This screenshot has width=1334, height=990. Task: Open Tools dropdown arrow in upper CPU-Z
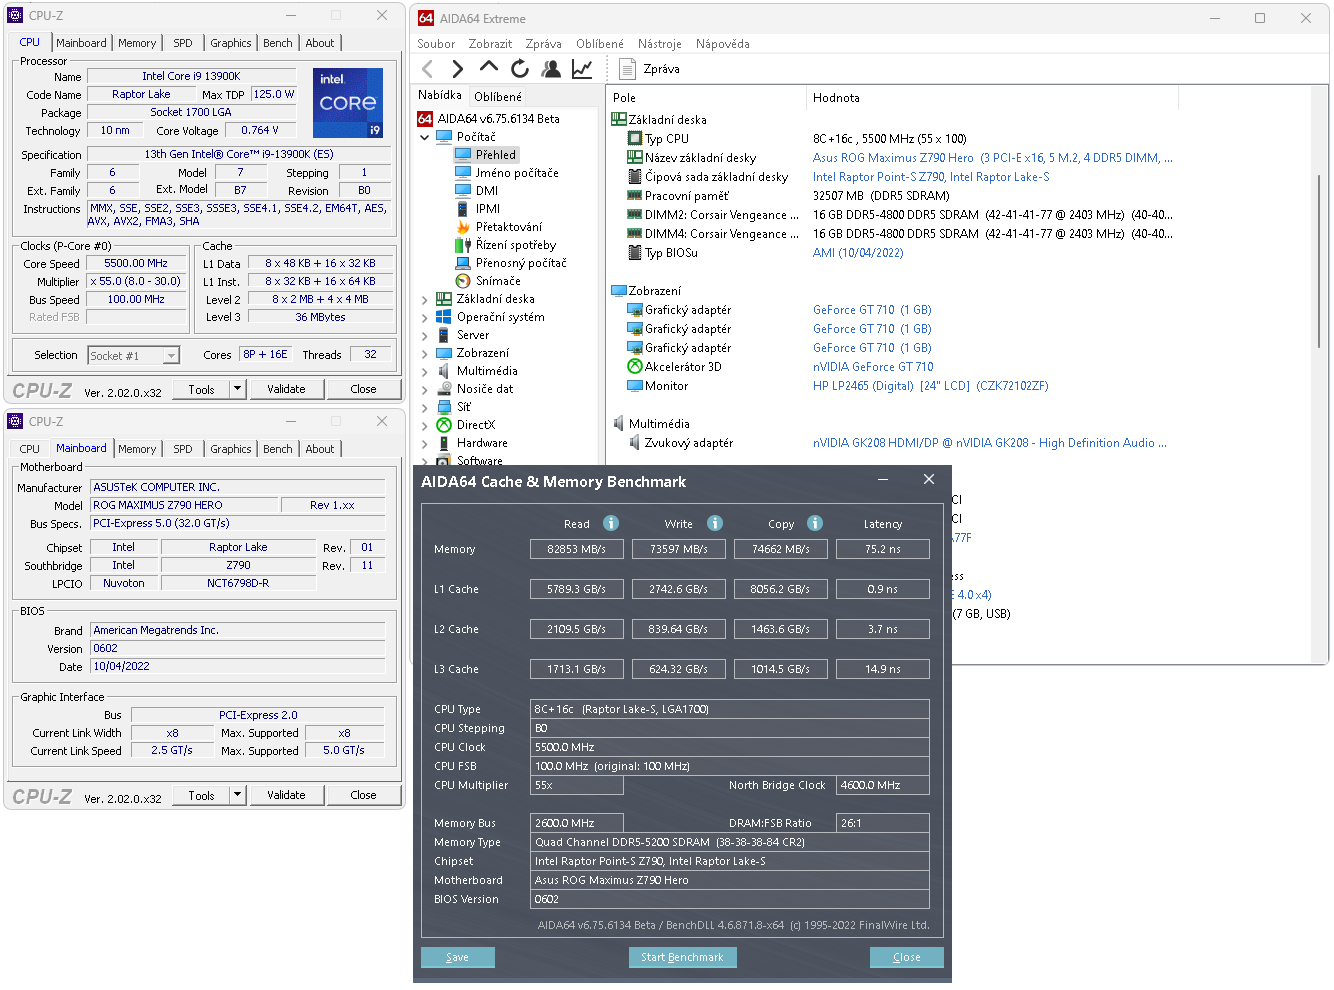[237, 389]
